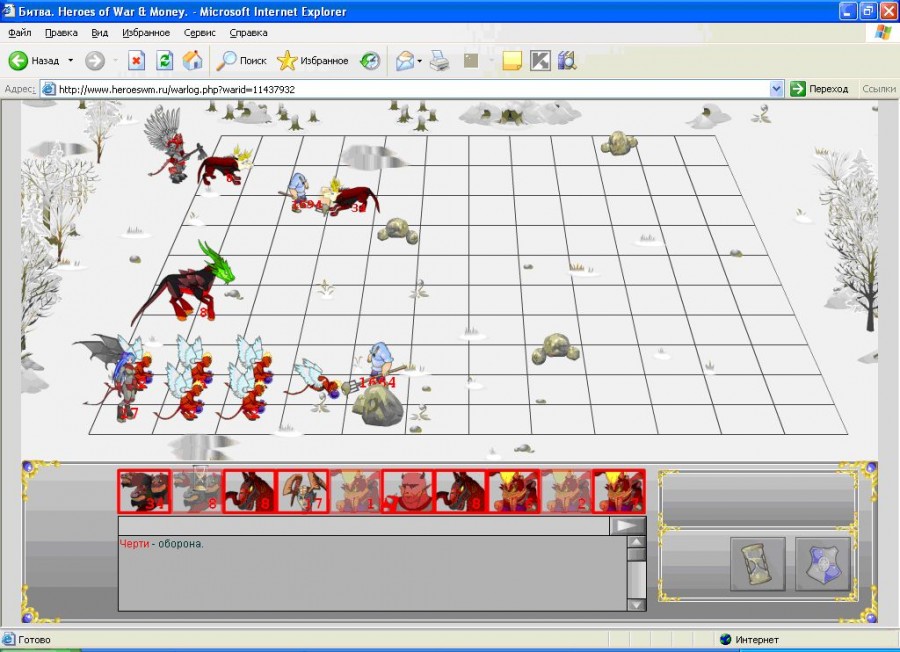This screenshot has height=652, width=900.
Task: Open the Избранное menu in the menu bar
Action: [146, 33]
